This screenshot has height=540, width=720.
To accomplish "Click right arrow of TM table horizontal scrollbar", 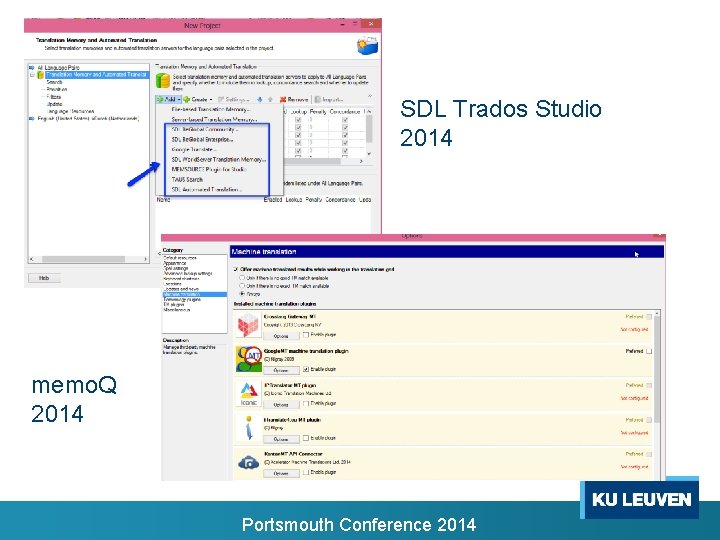I will click(361, 161).
